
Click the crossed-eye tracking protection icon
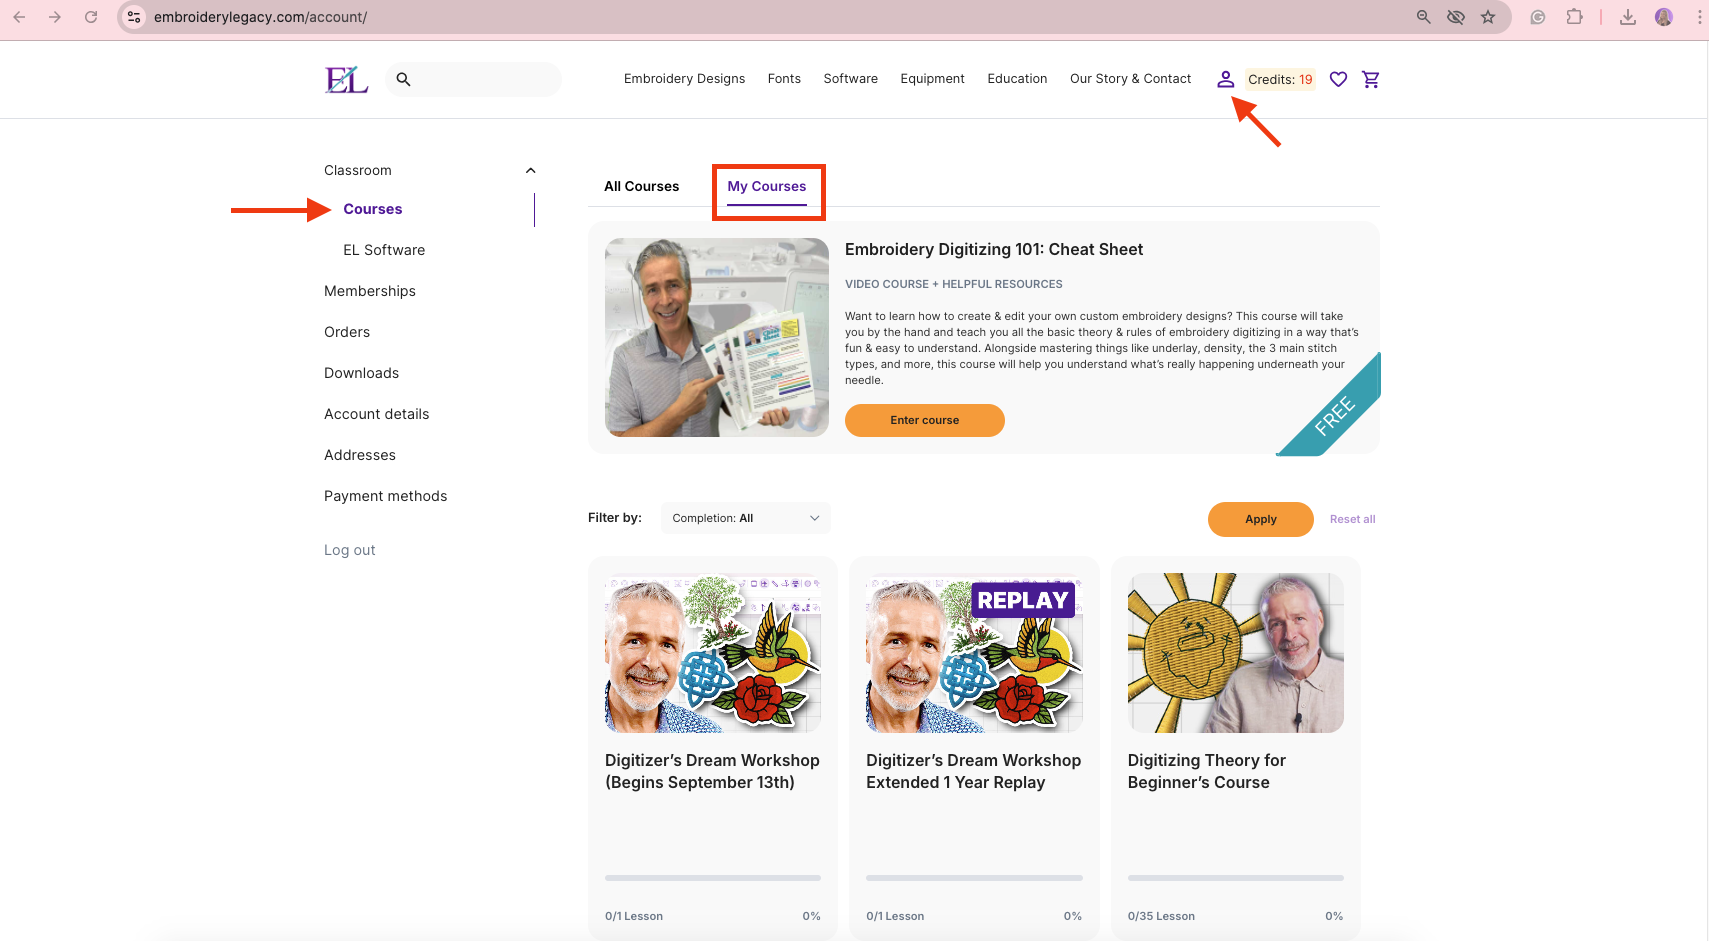pyautogui.click(x=1456, y=17)
